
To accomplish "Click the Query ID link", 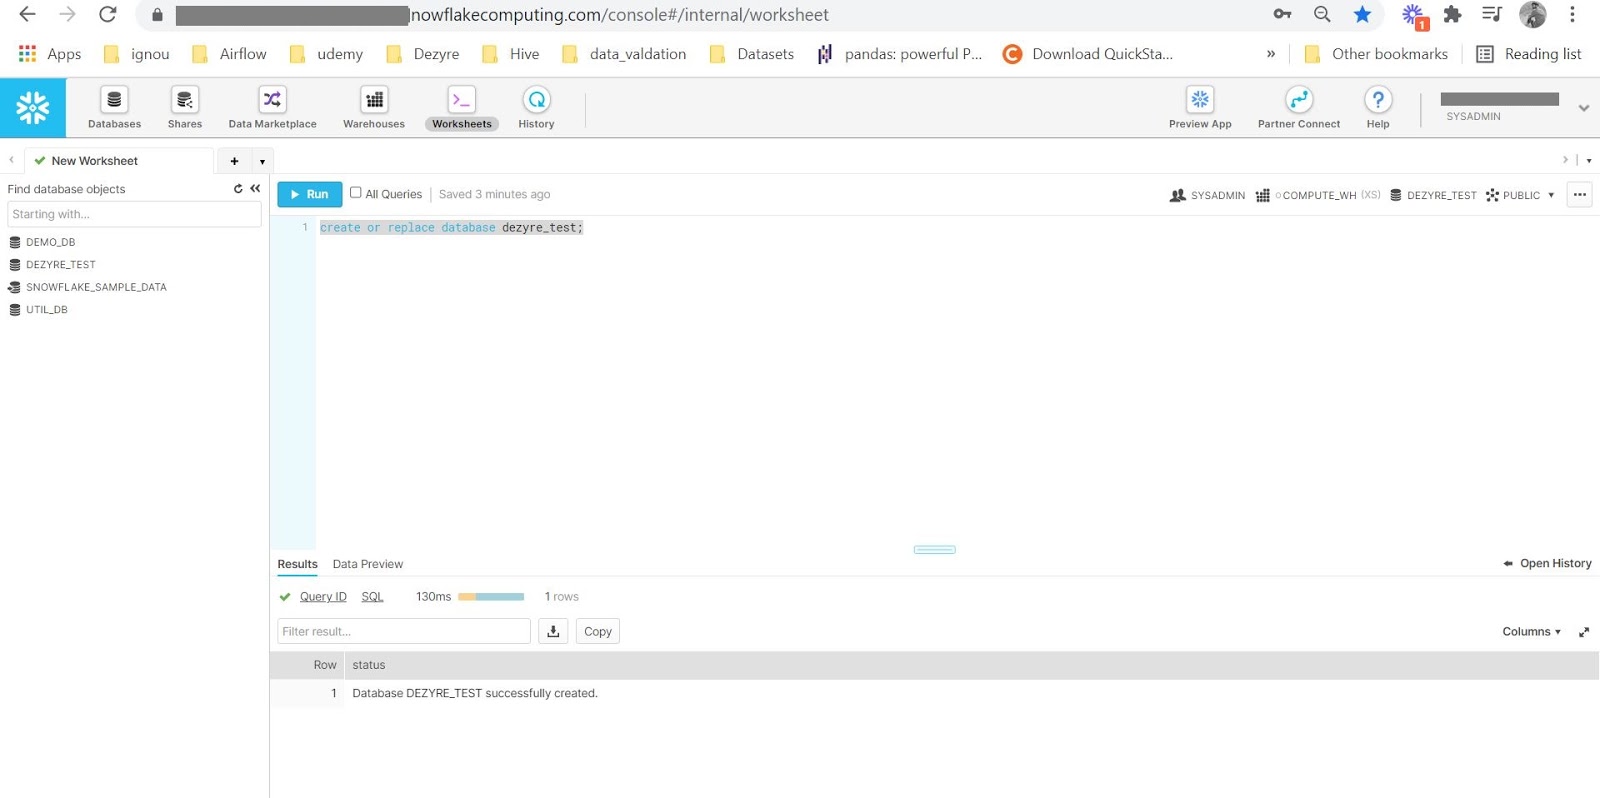I will coord(323,597).
